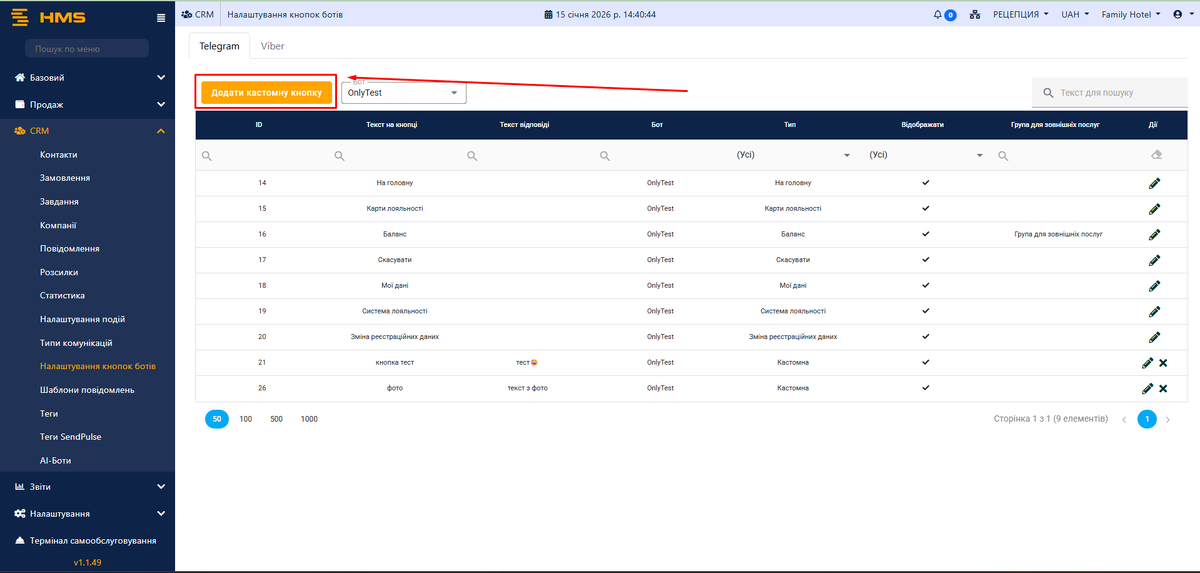Switch to the Viber tab
This screenshot has width=1200, height=573.
272,46
